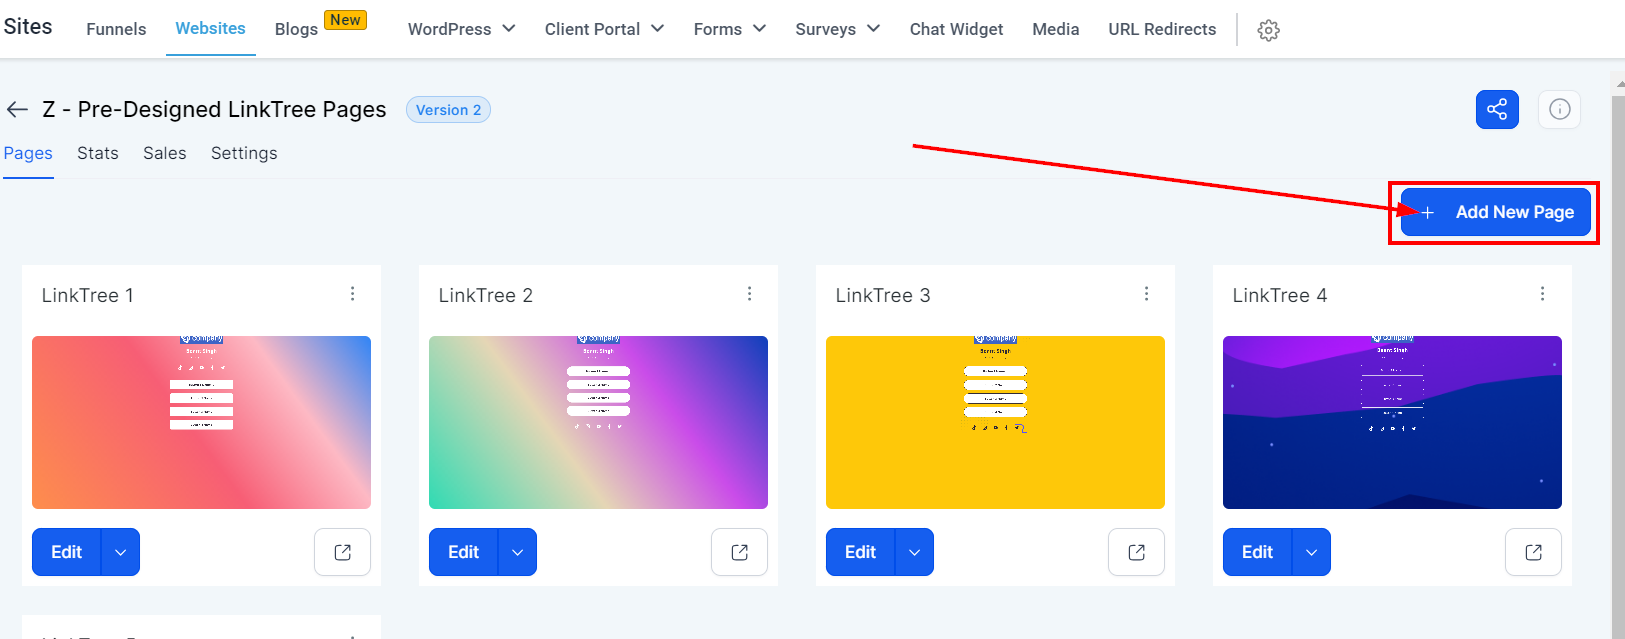The image size is (1625, 639).
Task: Open LinkTree 4 preview in new tab
Action: 1533,552
